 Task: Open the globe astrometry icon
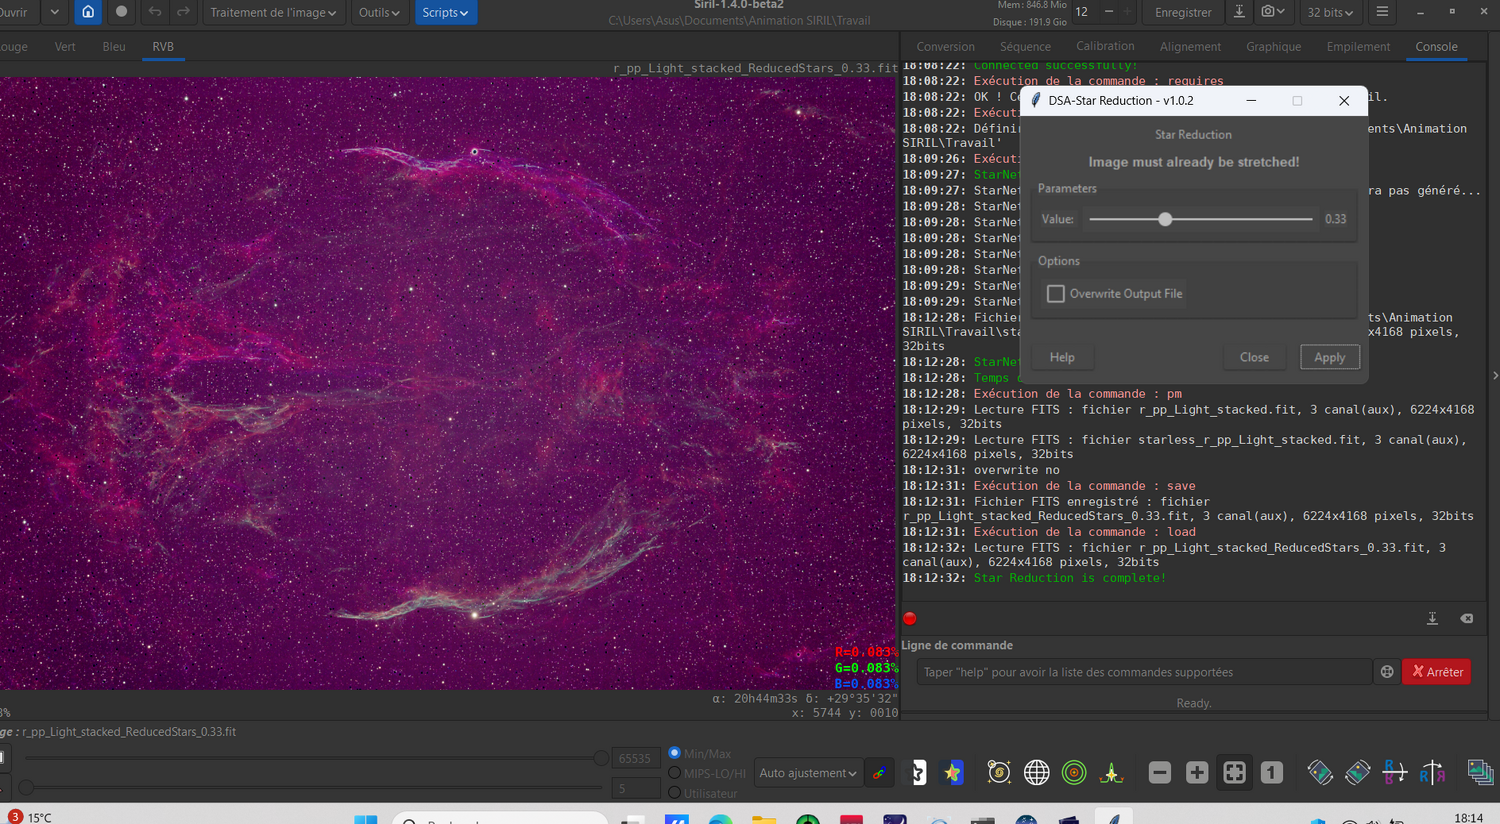(x=1036, y=772)
